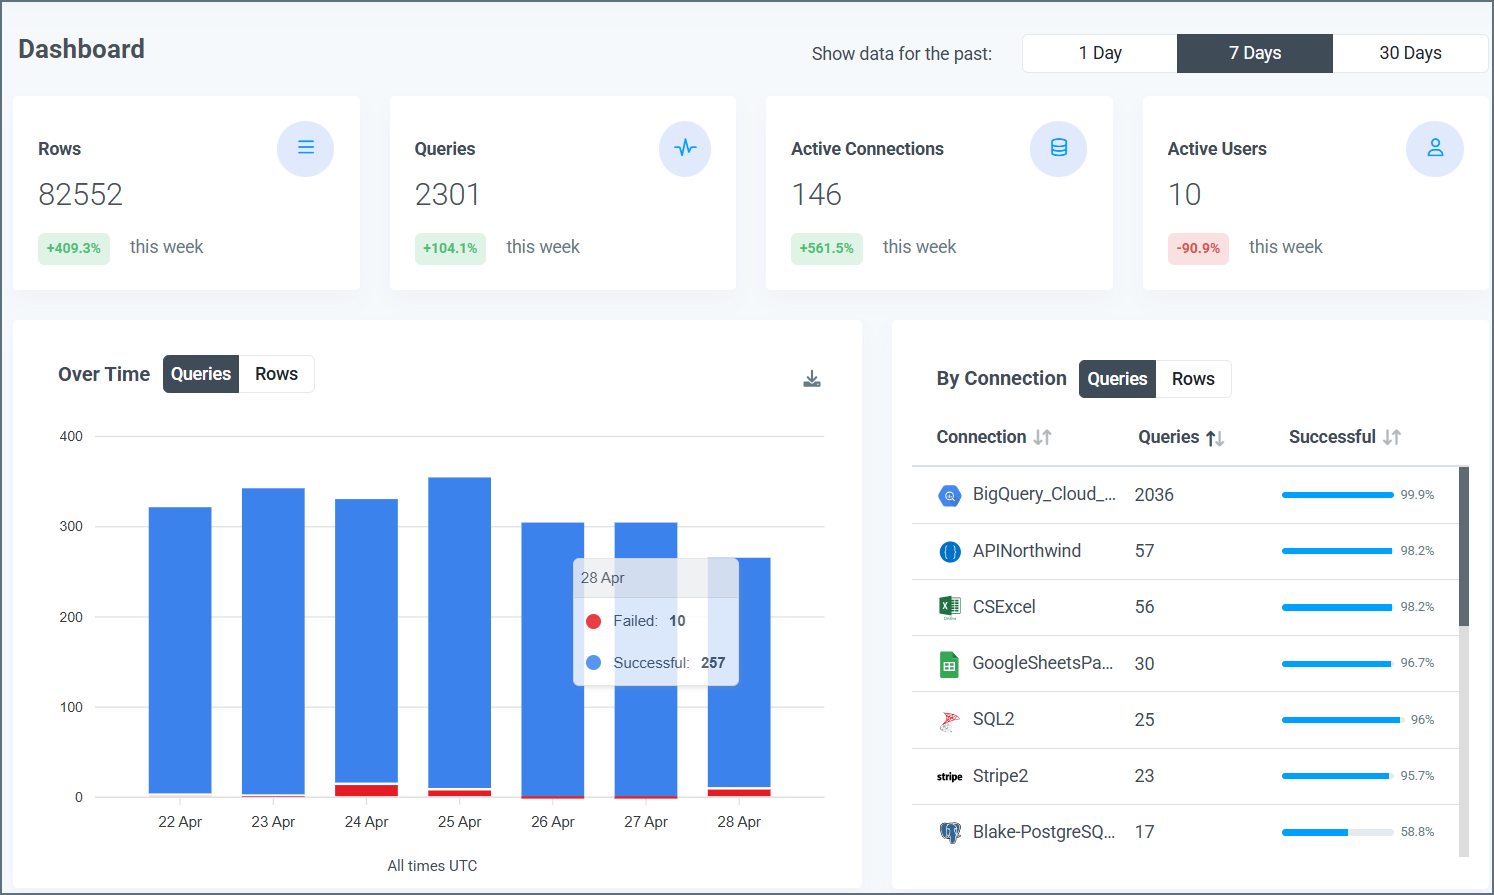Click the SQL2 connection icon
The height and width of the screenshot is (895, 1494).
click(950, 719)
